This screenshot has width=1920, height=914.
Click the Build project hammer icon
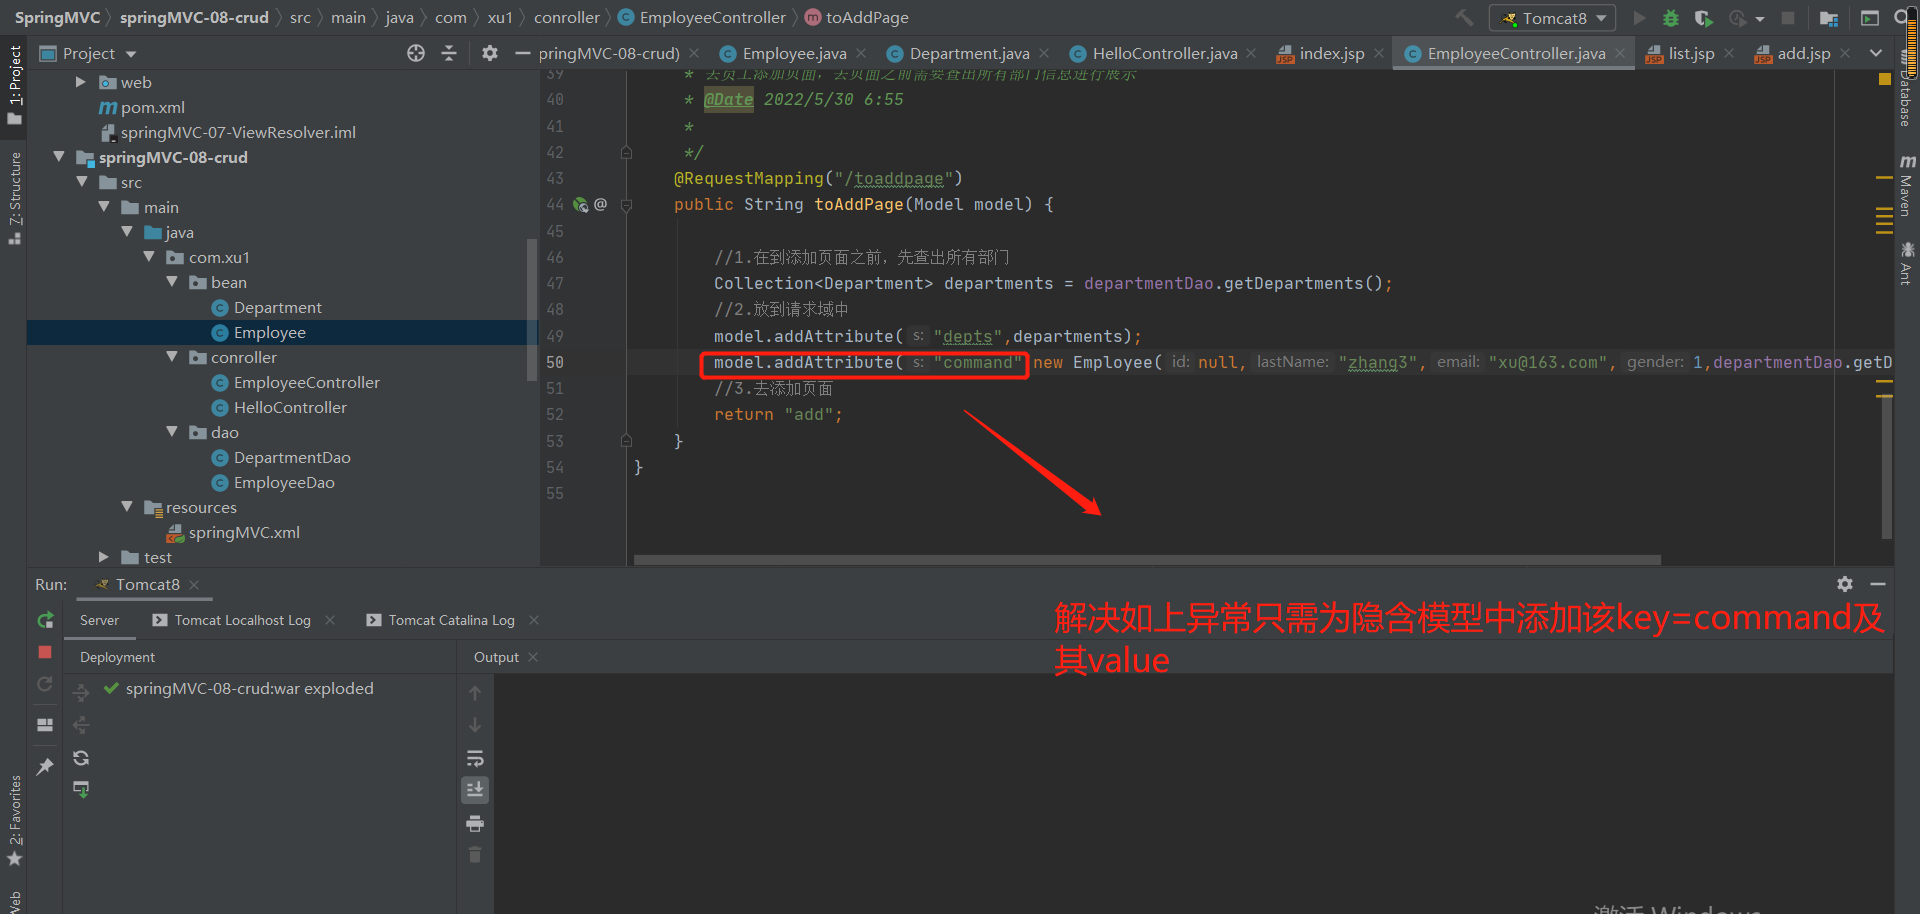[x=1464, y=18]
